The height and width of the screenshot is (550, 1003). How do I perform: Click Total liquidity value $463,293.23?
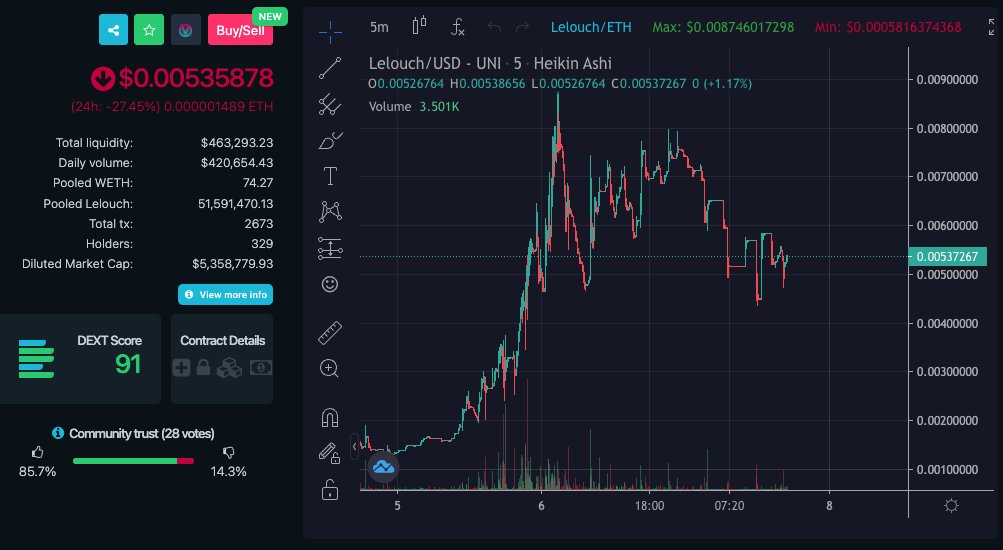click(x=237, y=143)
